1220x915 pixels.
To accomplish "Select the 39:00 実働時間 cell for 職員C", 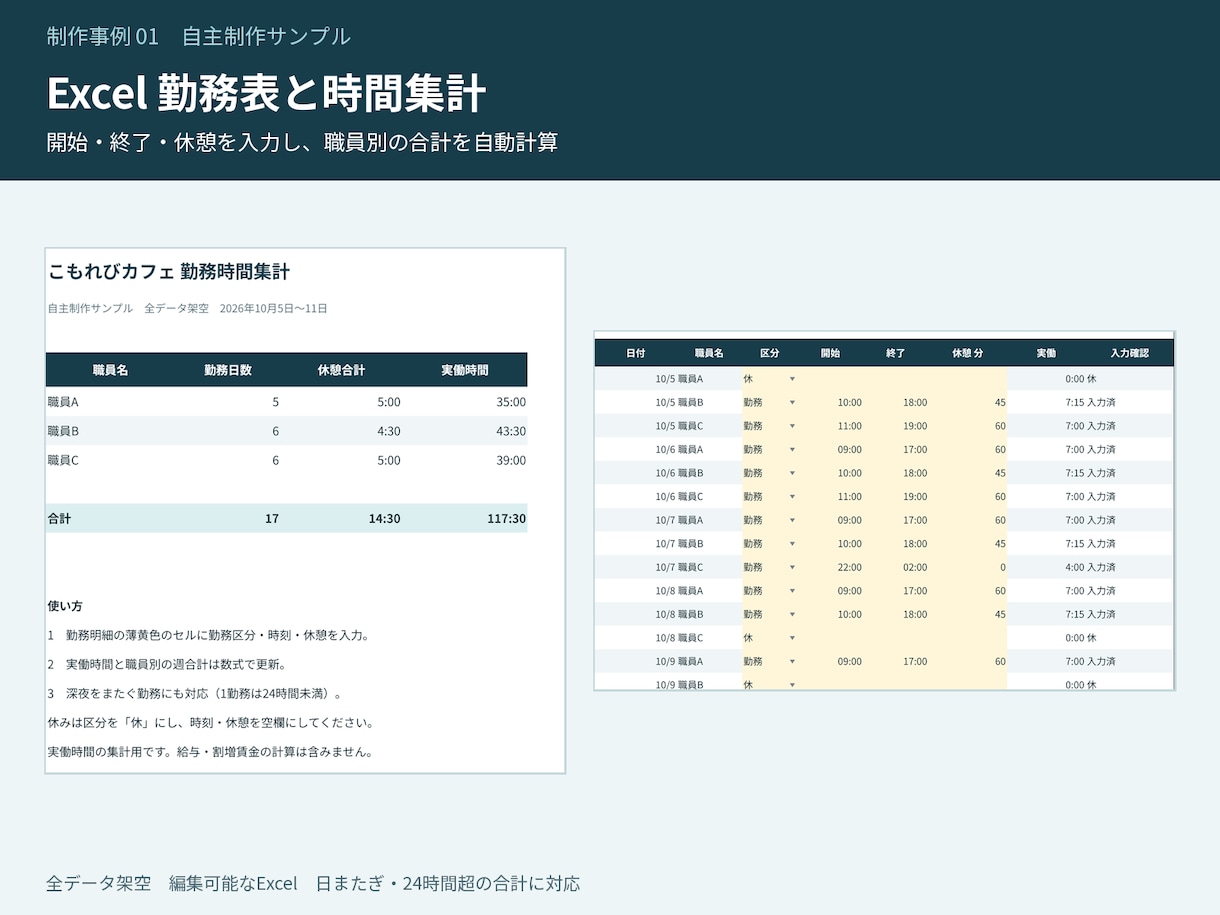I will coord(511,460).
